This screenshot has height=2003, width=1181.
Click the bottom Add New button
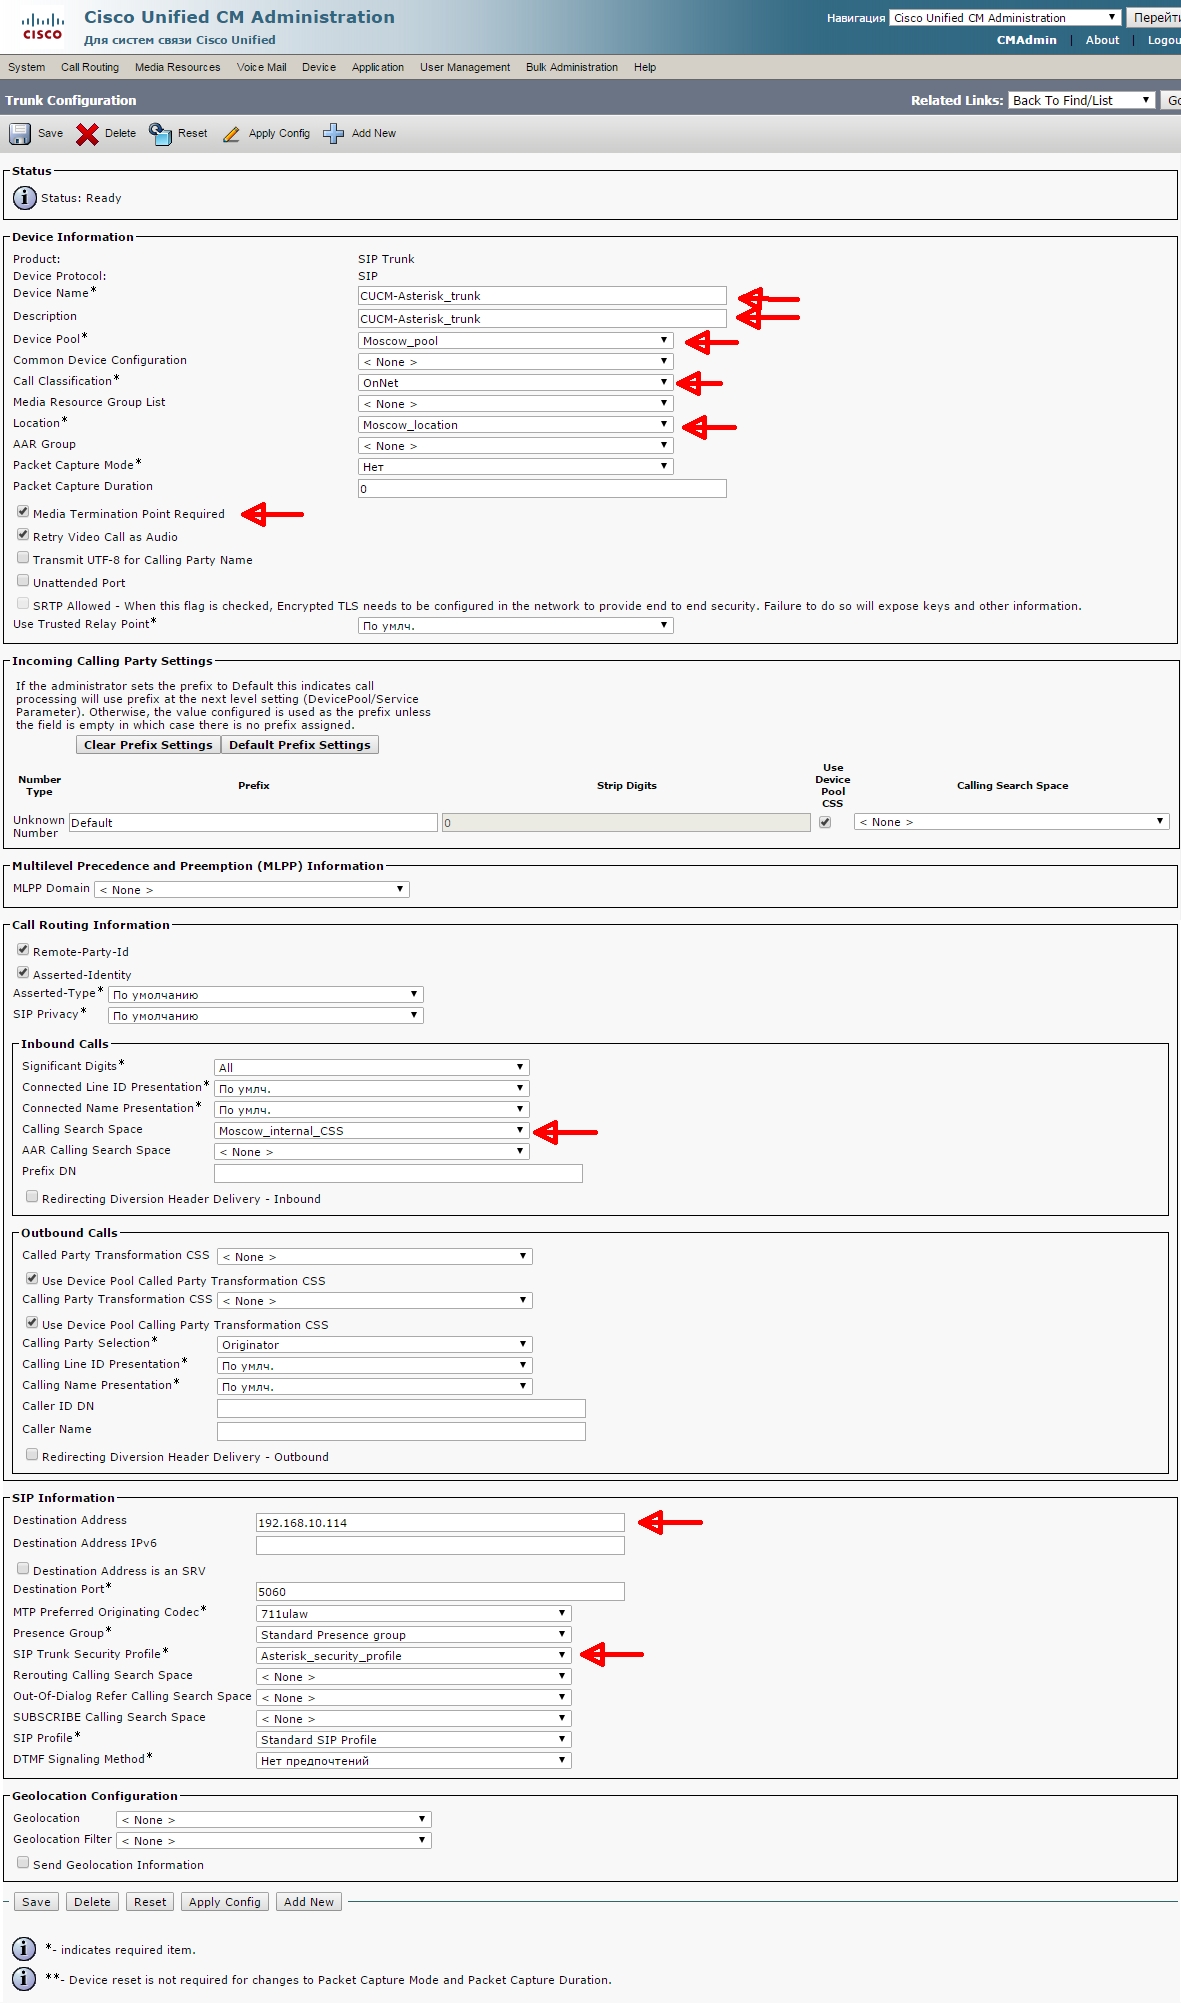point(309,1902)
